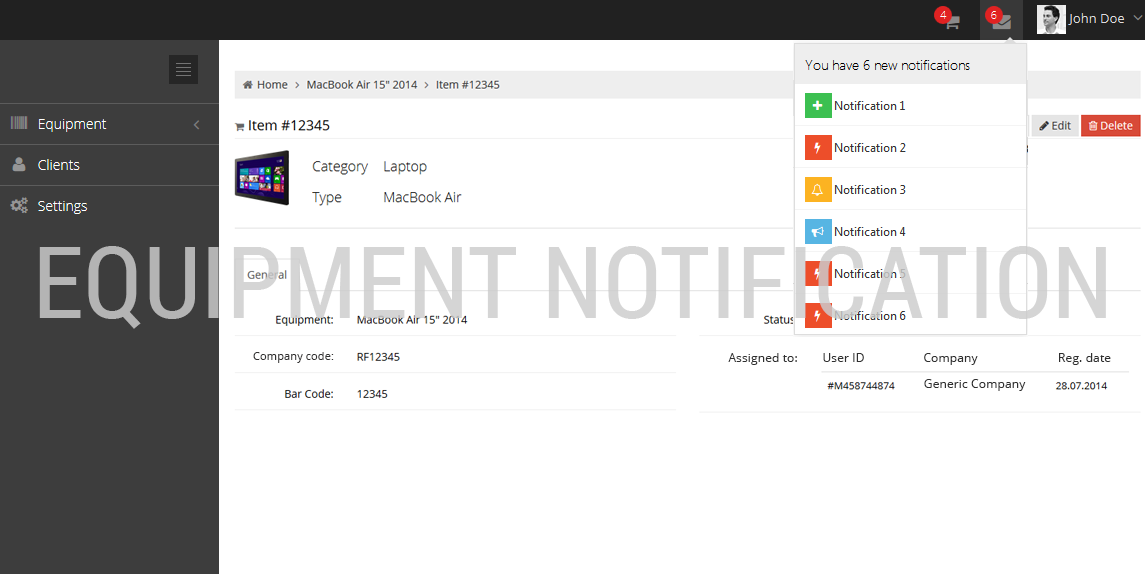
Task: Click the shopping cart icon in top bar
Action: (x=952, y=22)
